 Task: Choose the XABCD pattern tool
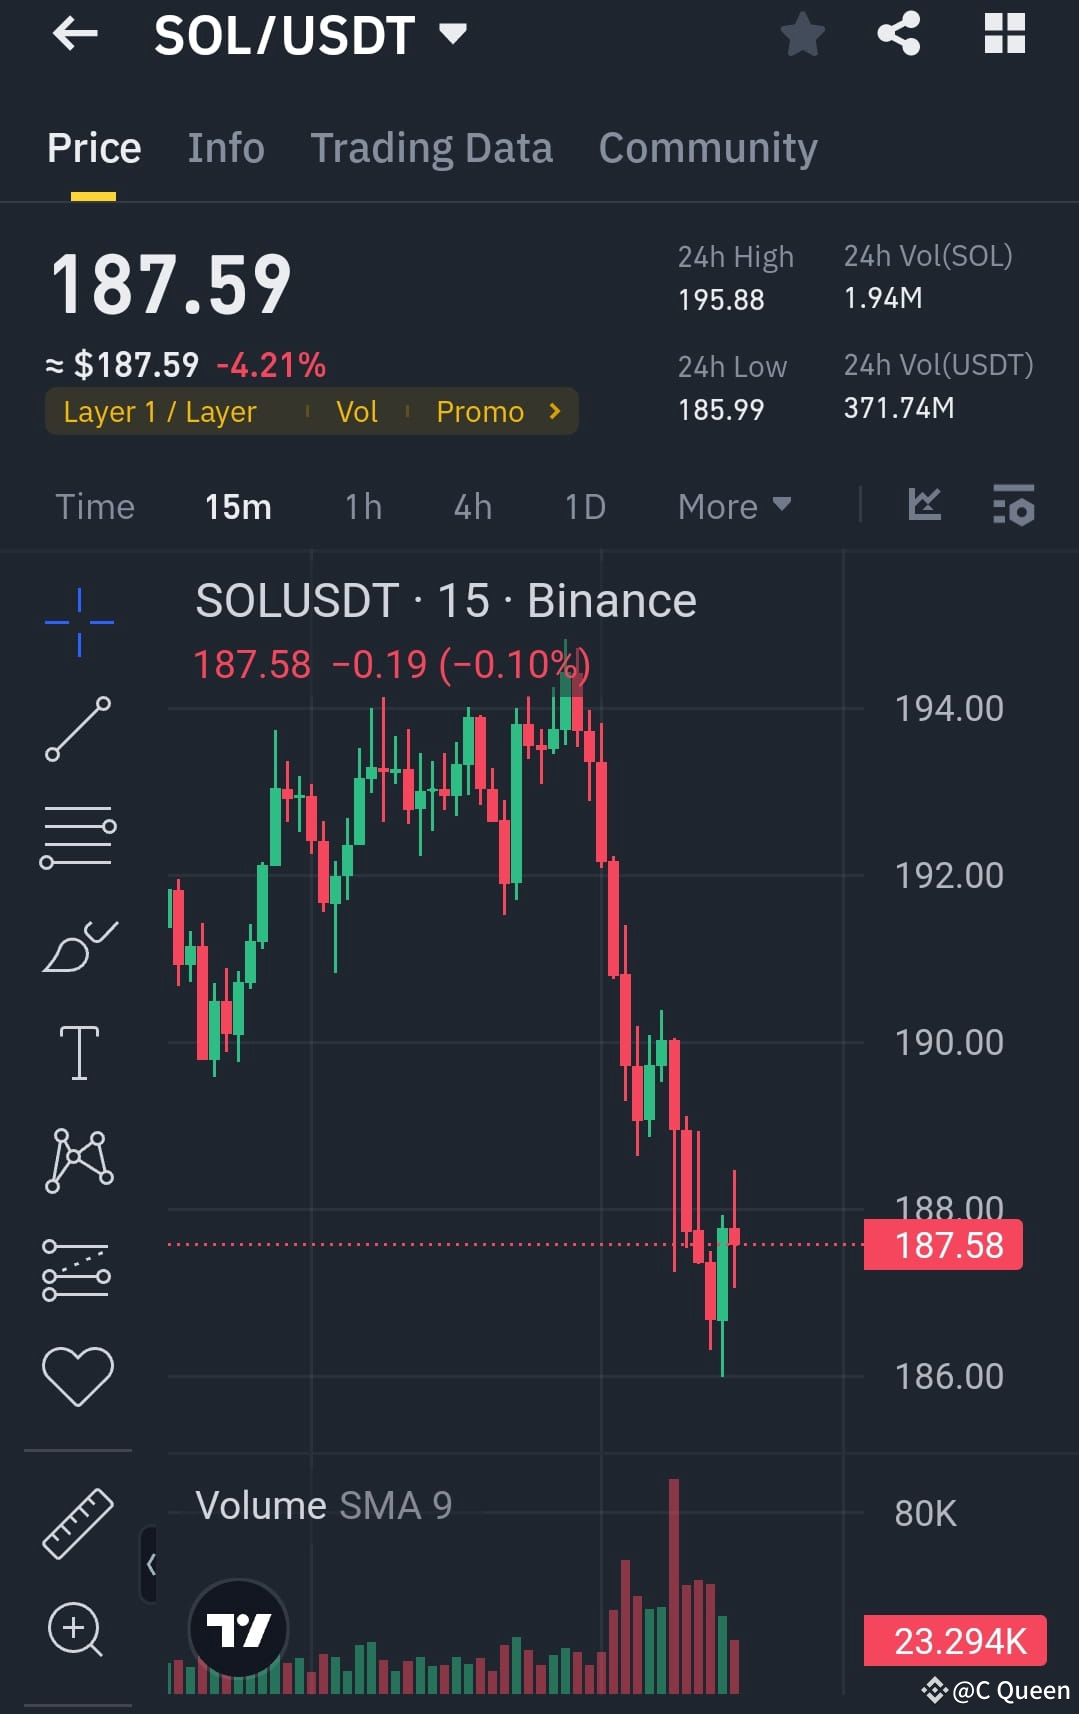tap(78, 1160)
